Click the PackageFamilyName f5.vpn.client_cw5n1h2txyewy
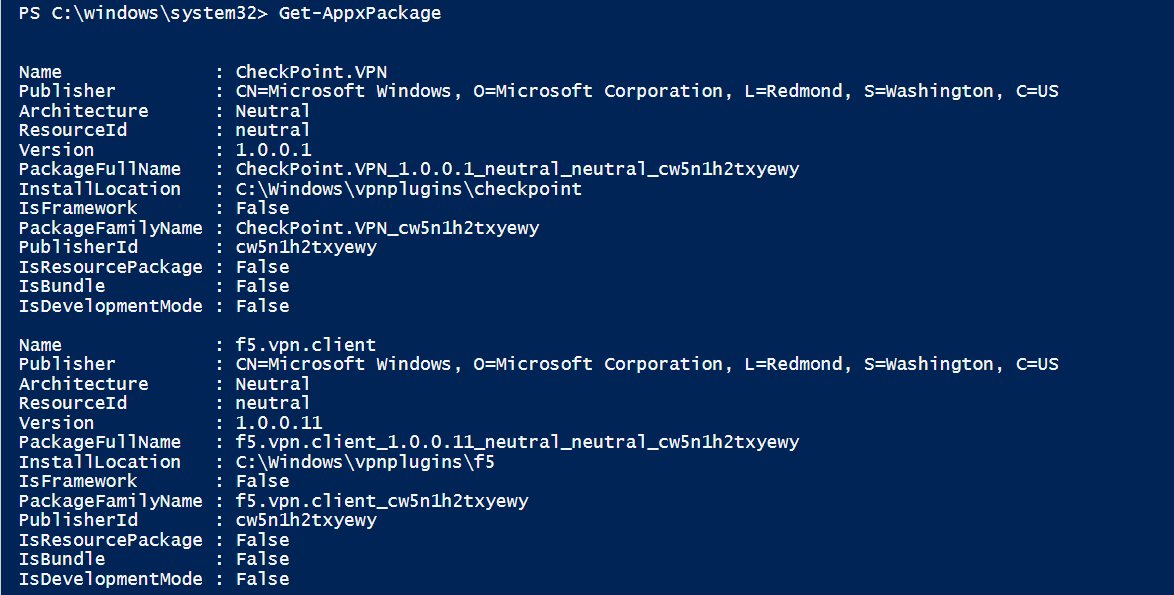The height and width of the screenshot is (595, 1174). click(x=382, y=501)
